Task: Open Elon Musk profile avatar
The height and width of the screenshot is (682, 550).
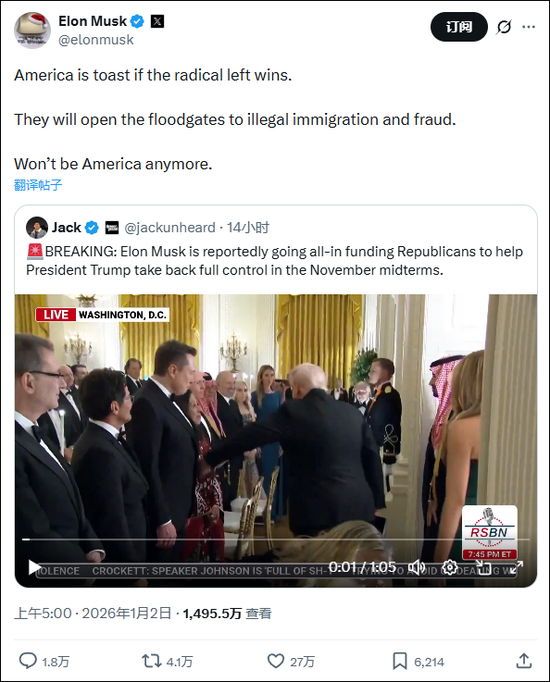Action: [32, 30]
